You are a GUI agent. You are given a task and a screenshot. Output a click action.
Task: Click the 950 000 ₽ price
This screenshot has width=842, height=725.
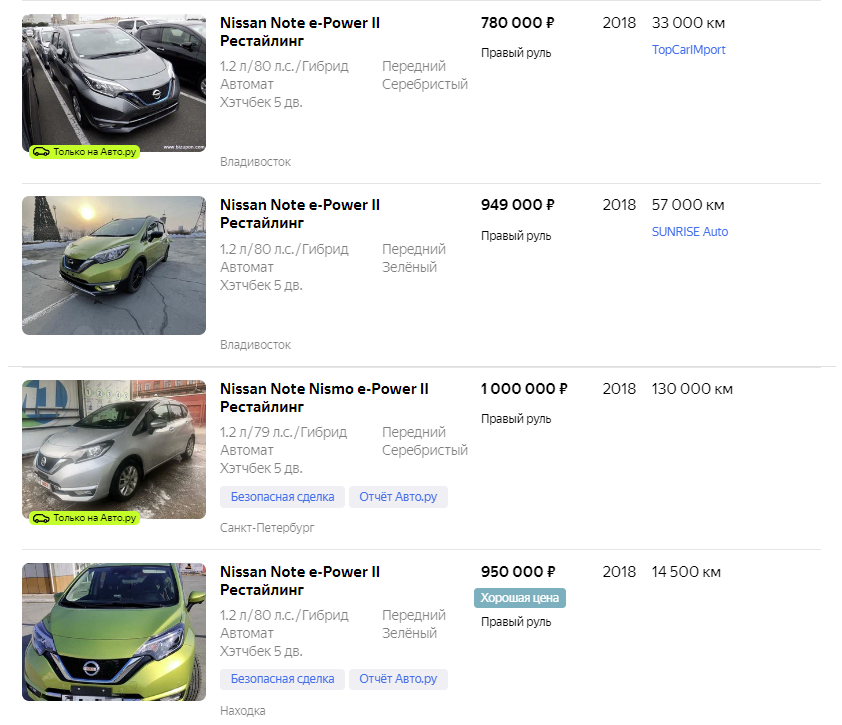point(518,571)
